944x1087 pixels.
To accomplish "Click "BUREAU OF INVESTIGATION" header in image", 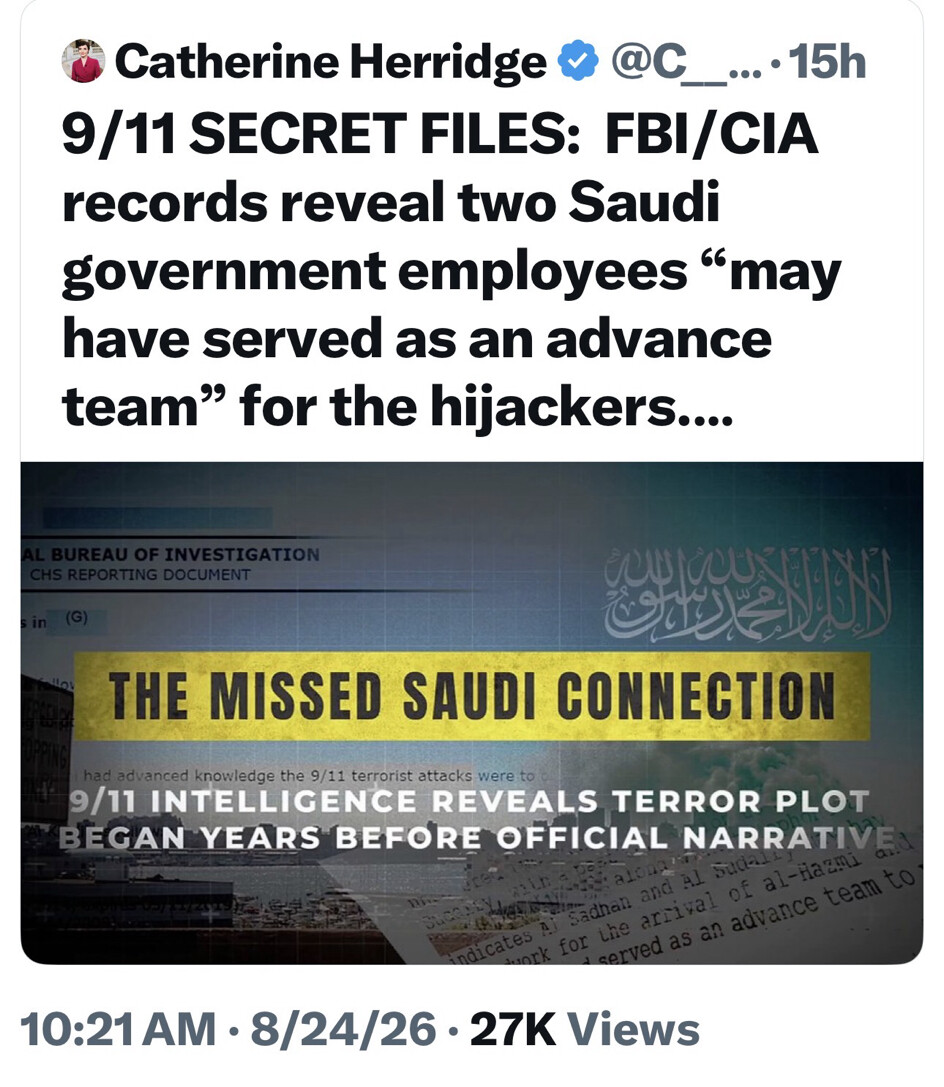I will coord(184,555).
